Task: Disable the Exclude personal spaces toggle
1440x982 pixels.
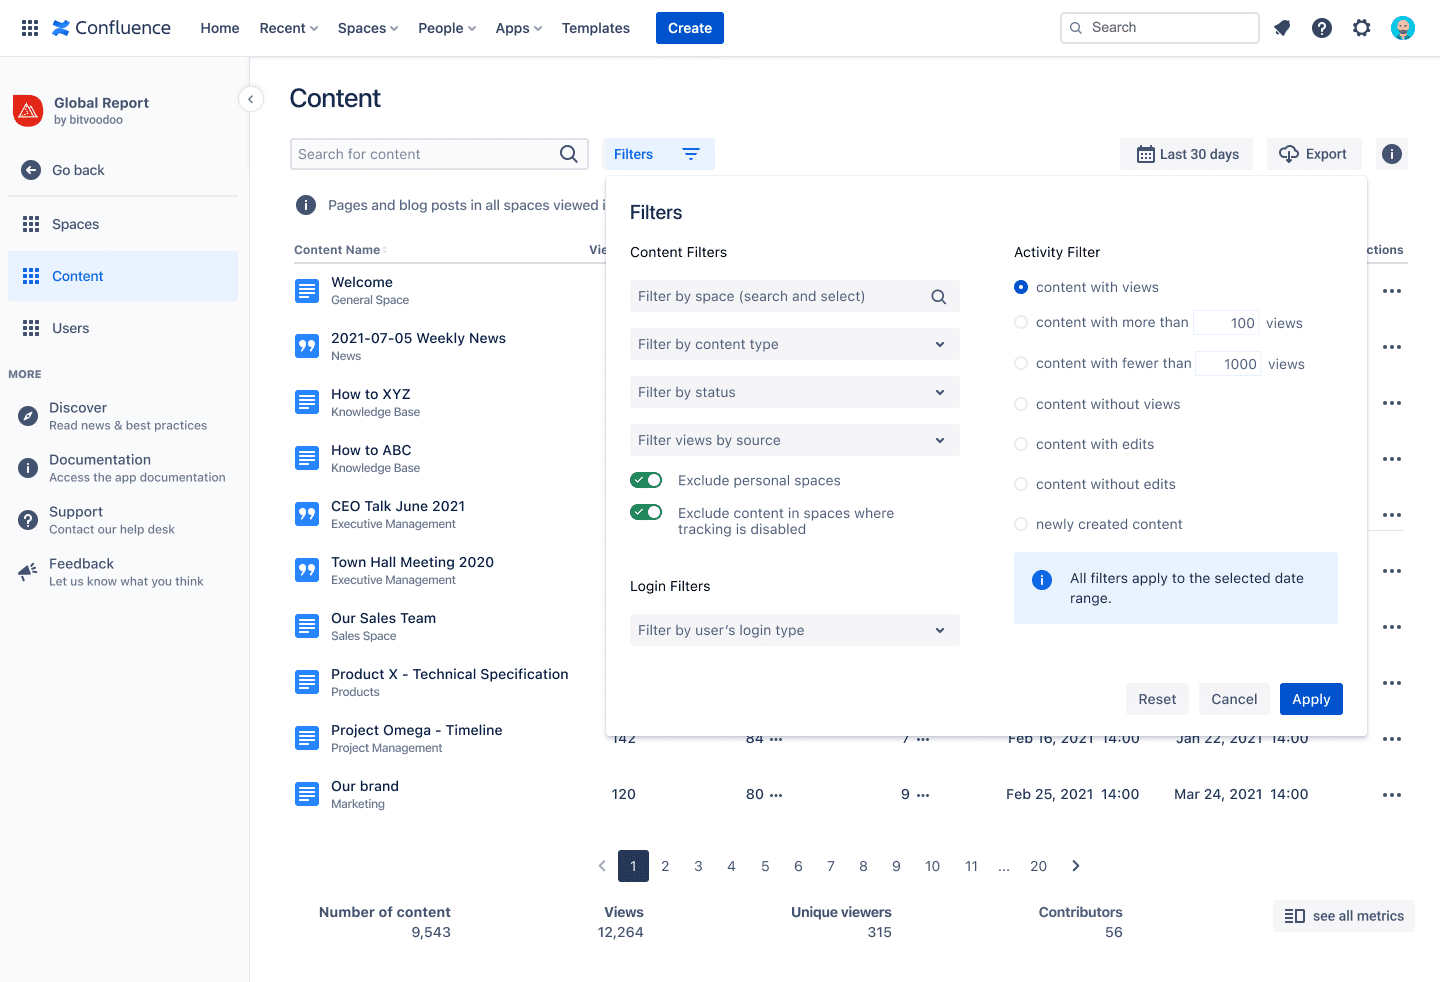Action: tap(646, 480)
